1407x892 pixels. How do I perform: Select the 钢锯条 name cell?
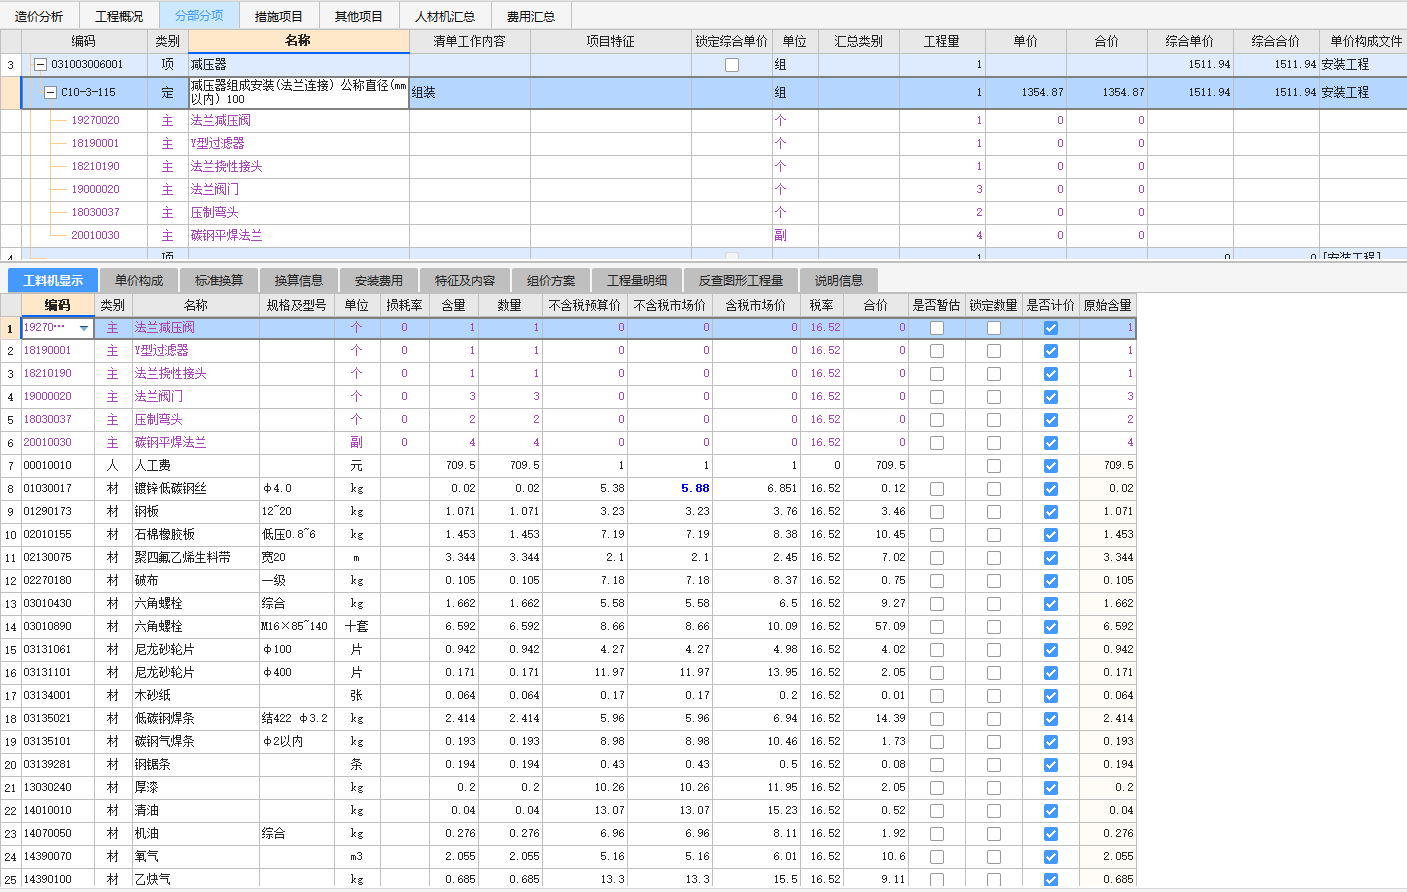[196, 765]
